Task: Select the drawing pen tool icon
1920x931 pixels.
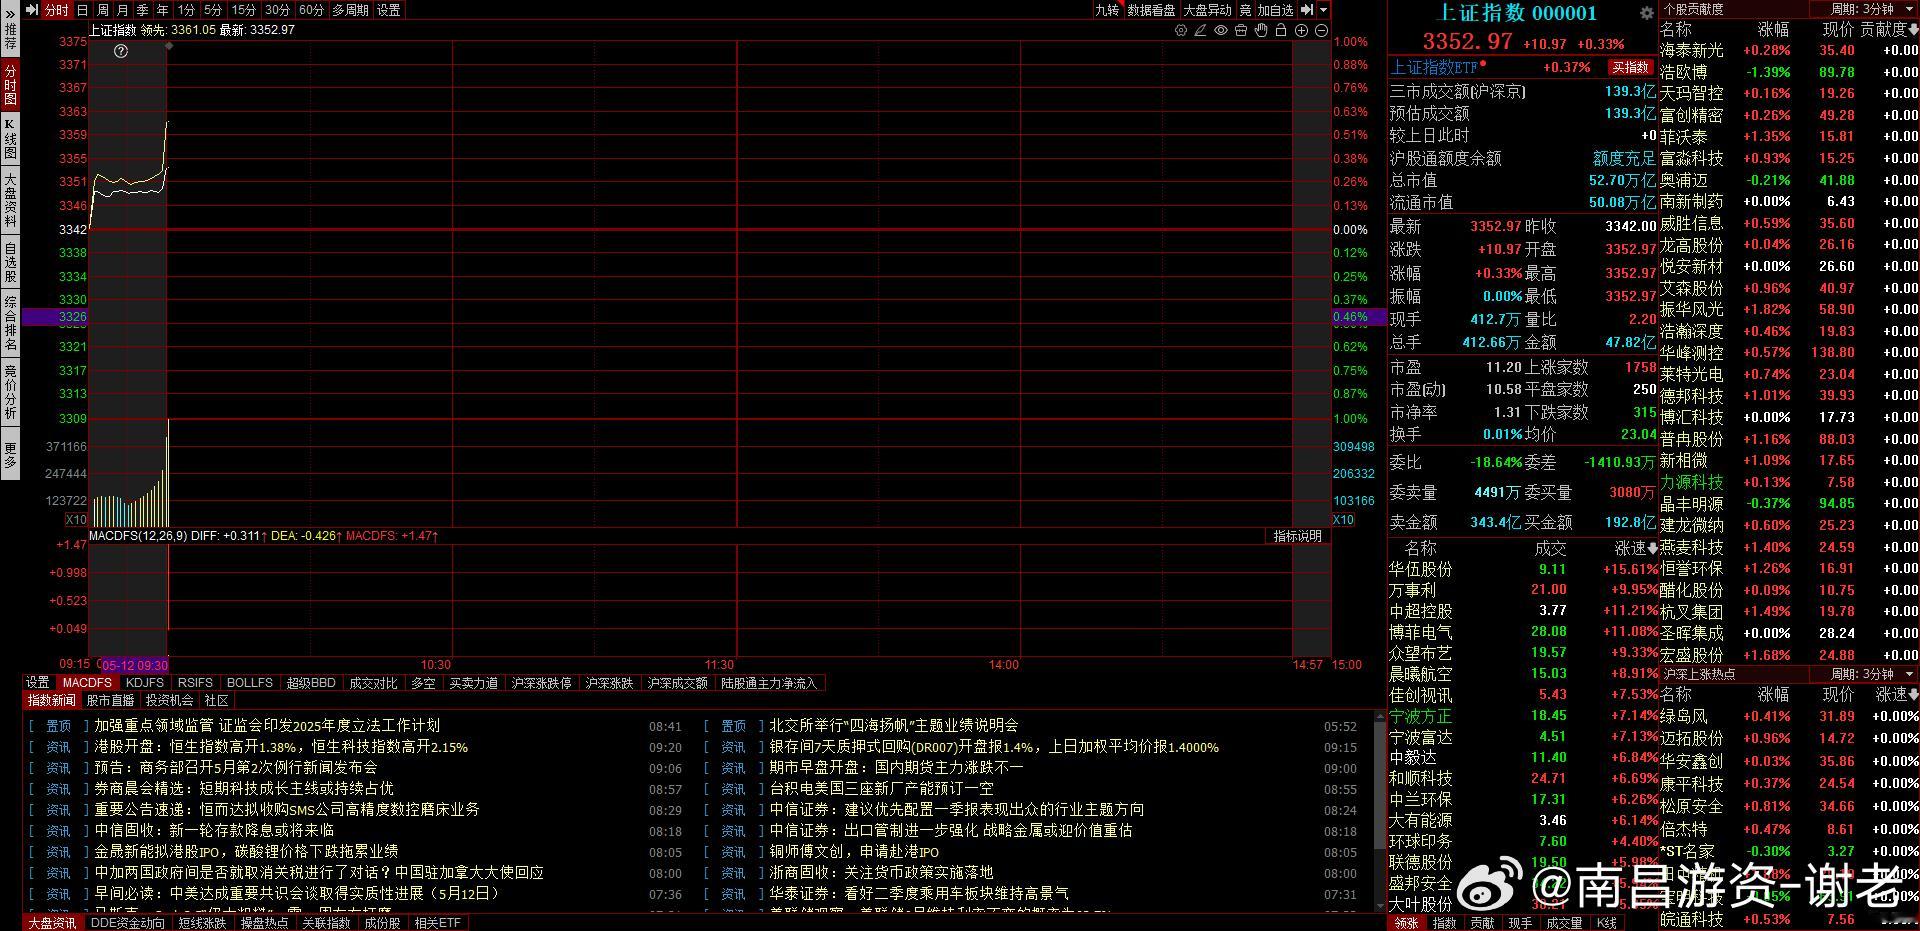Action: 1201,31
